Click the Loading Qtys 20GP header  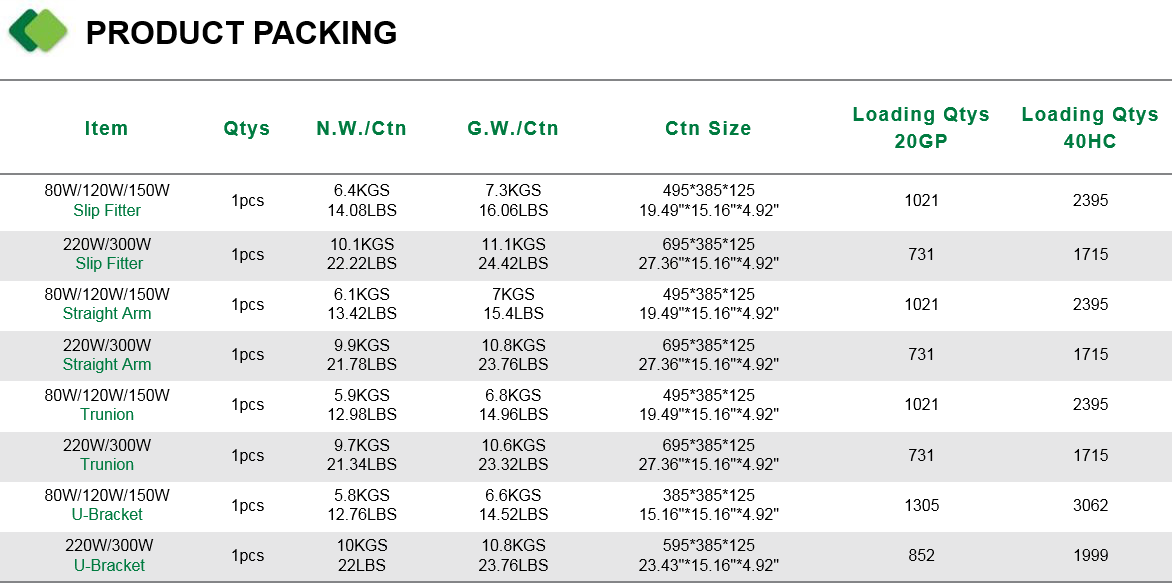pos(921,128)
